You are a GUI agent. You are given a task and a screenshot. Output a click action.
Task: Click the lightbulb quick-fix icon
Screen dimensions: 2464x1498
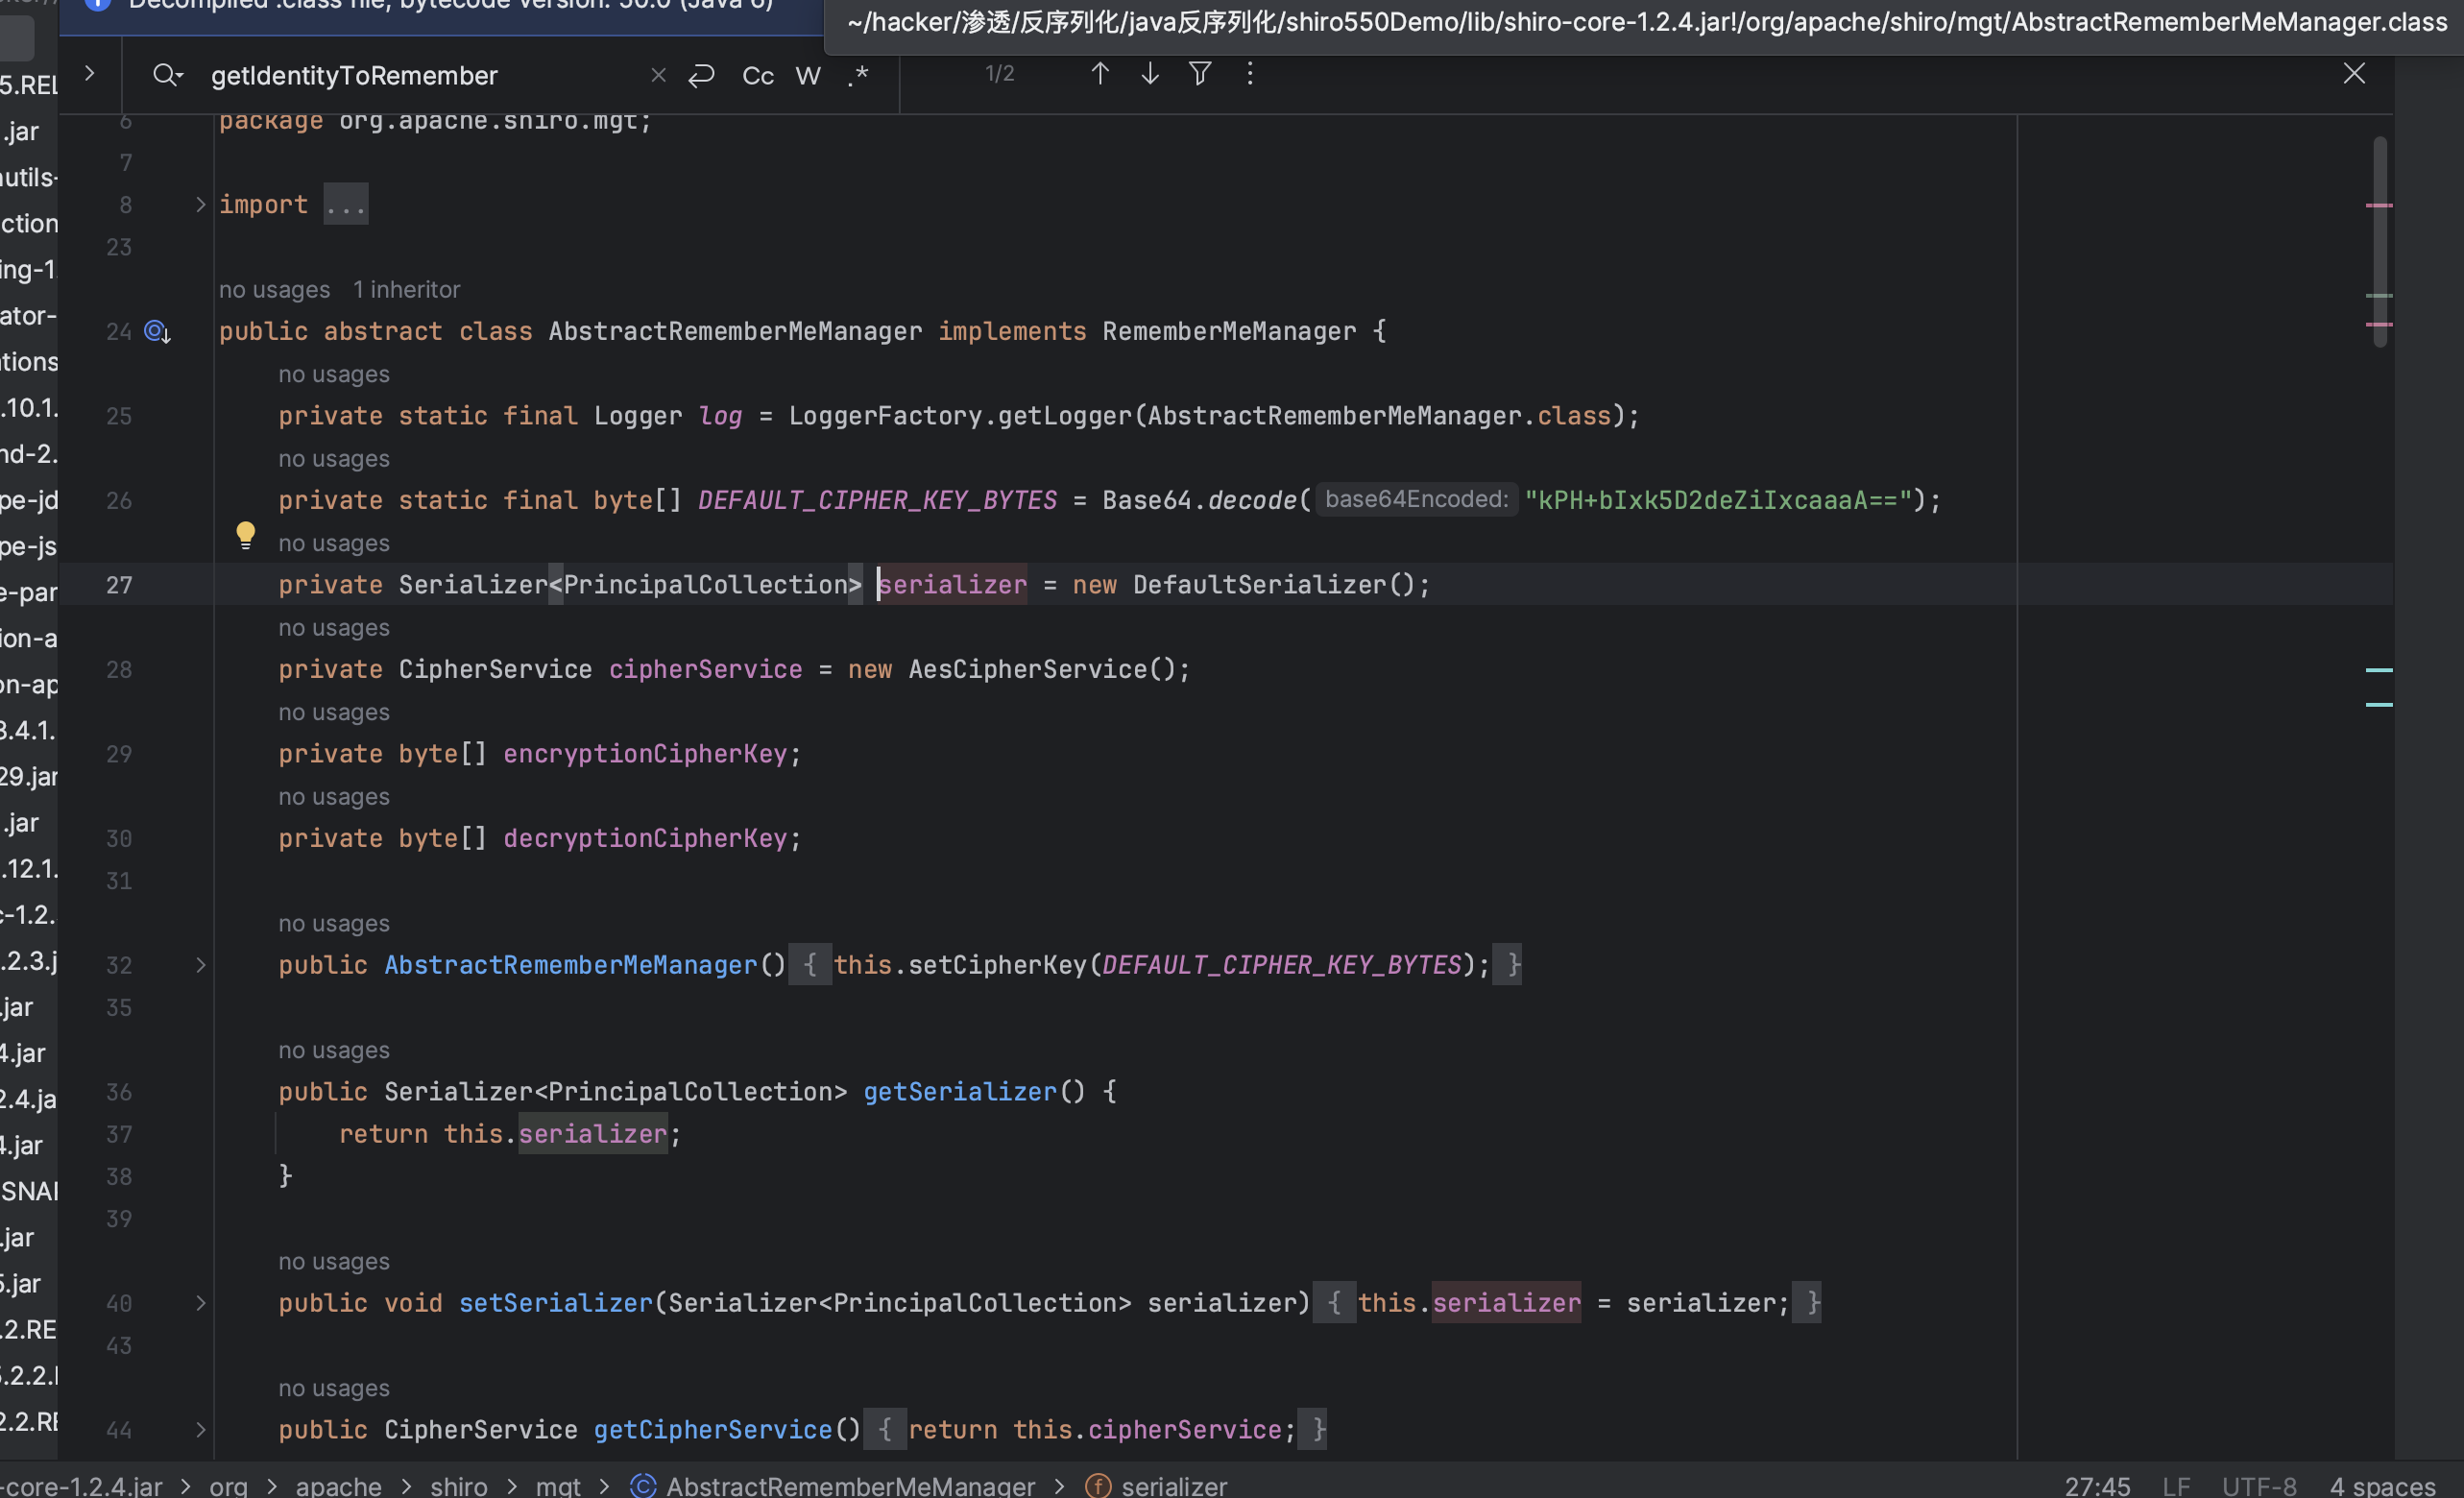pos(245,534)
